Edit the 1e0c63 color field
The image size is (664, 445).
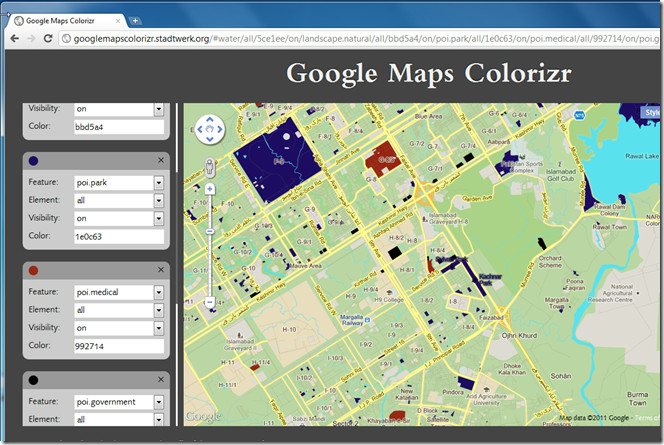click(x=119, y=237)
